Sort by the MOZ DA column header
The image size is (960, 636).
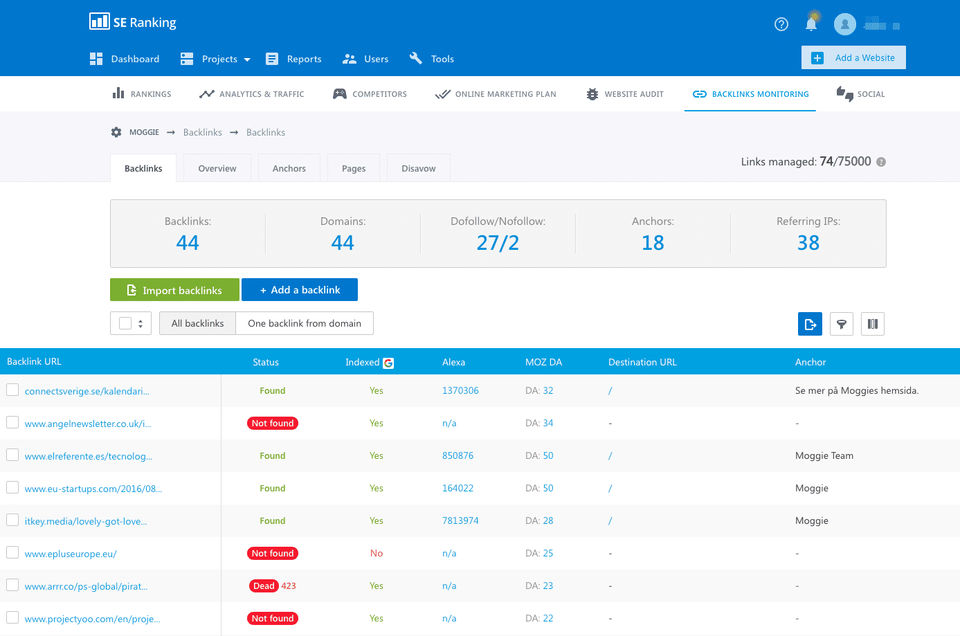click(x=541, y=362)
